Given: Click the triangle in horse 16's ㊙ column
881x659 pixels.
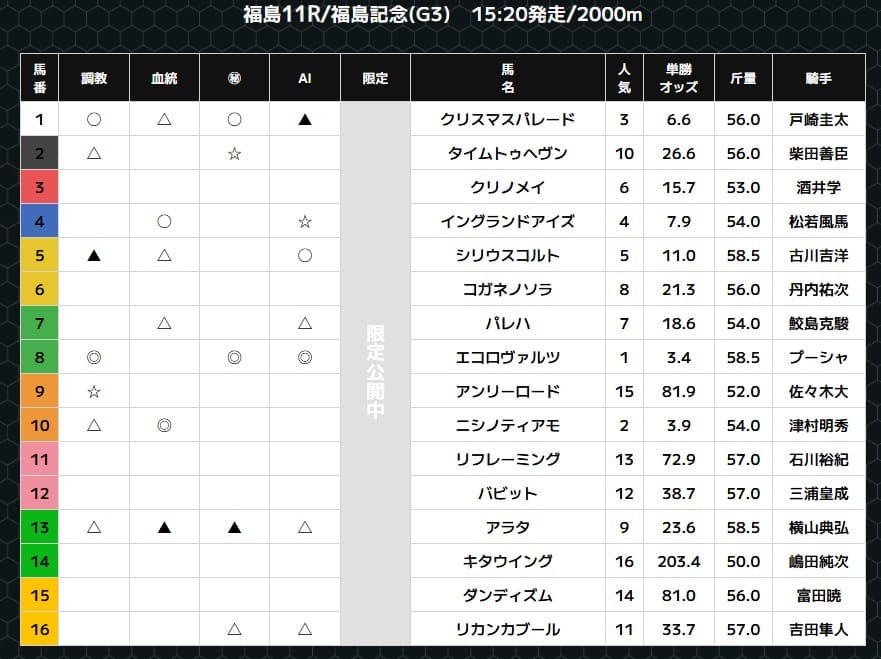Looking at the screenshot, I should tap(234, 630).
